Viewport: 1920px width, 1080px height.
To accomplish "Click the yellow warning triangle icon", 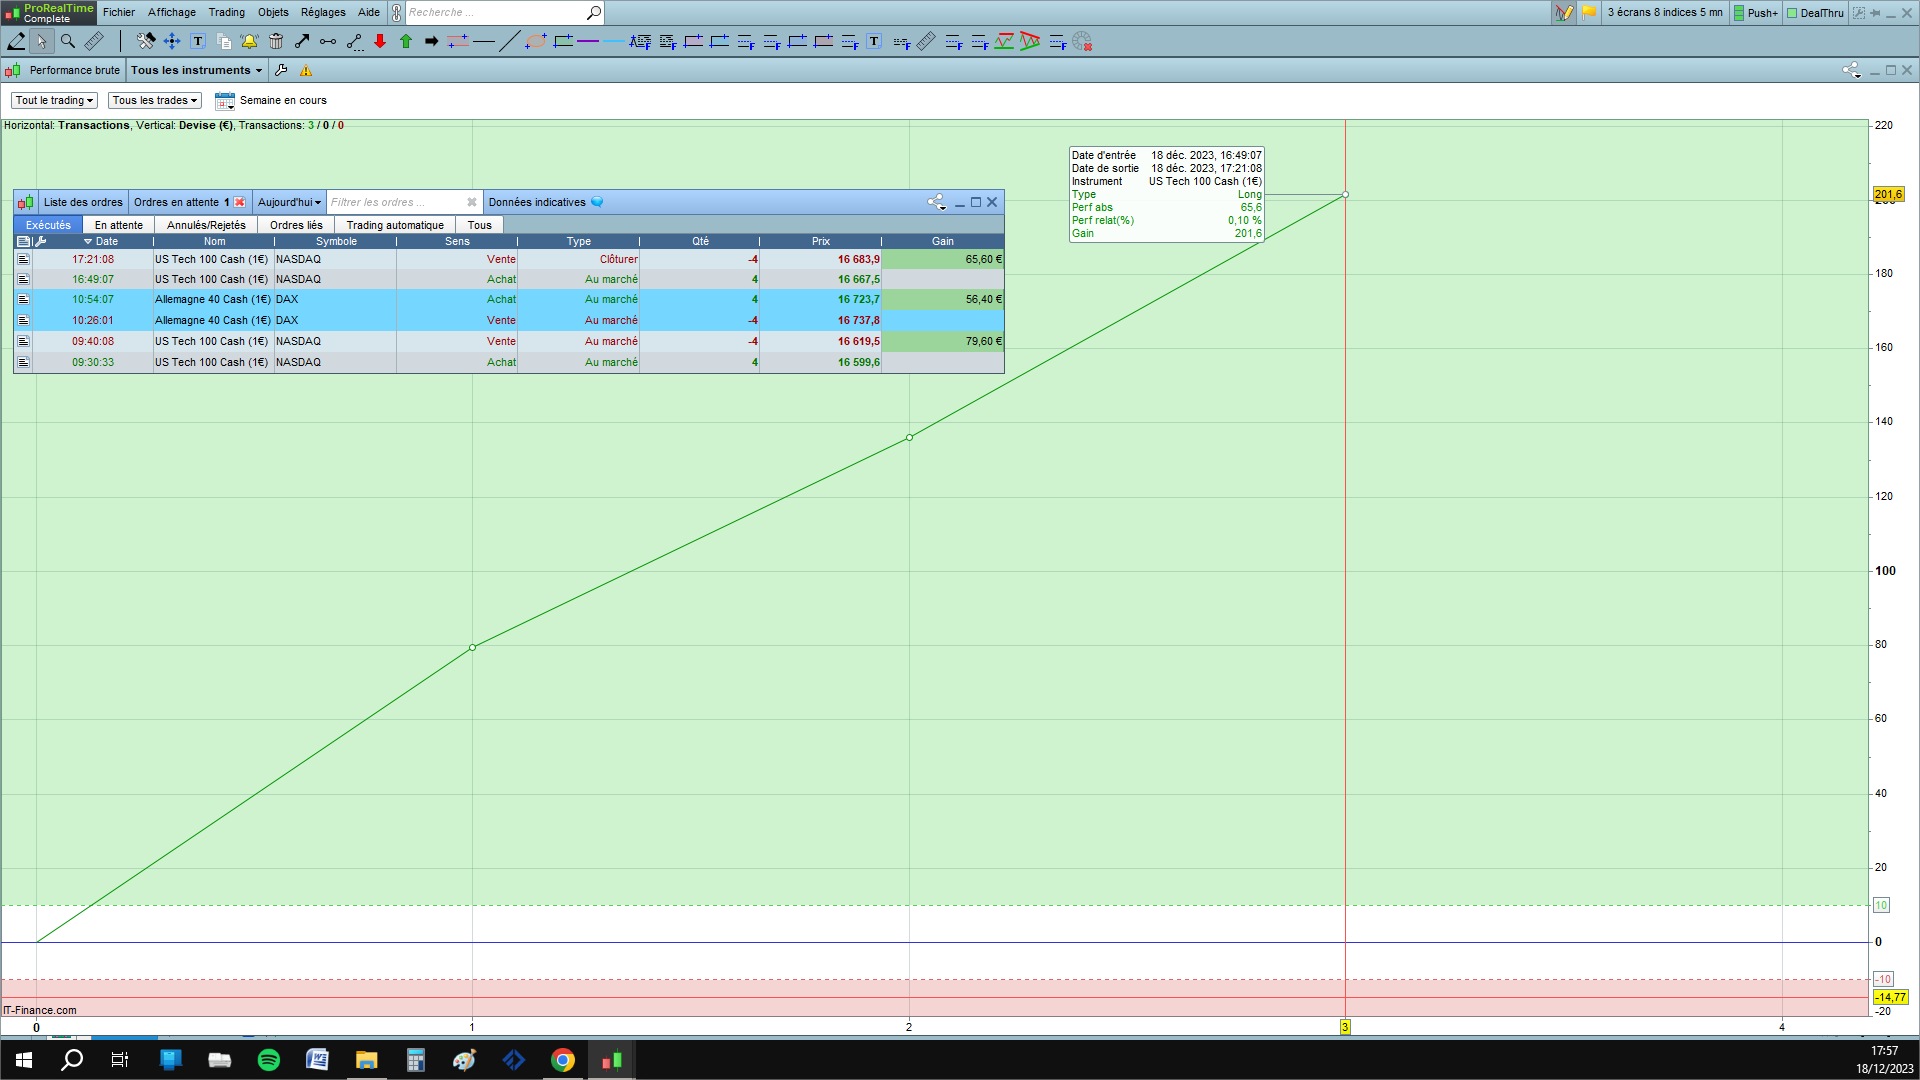I will (x=306, y=70).
